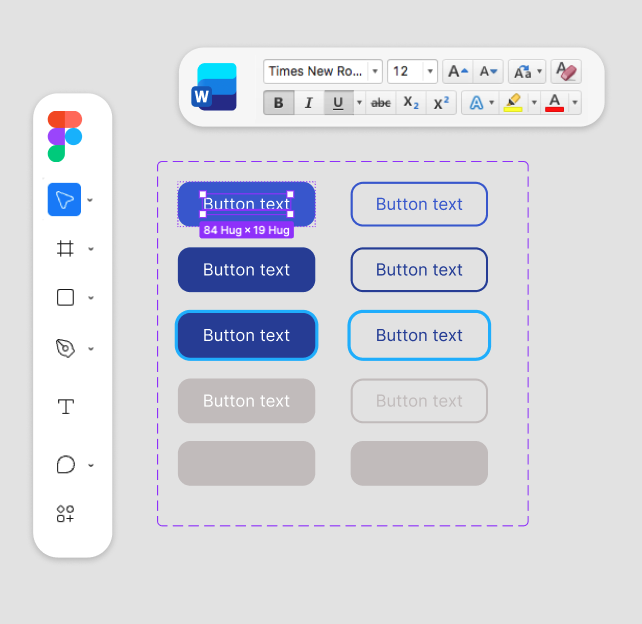The image size is (642, 624).
Task: Expand the font size 12 dropdown
Action: click(430, 72)
